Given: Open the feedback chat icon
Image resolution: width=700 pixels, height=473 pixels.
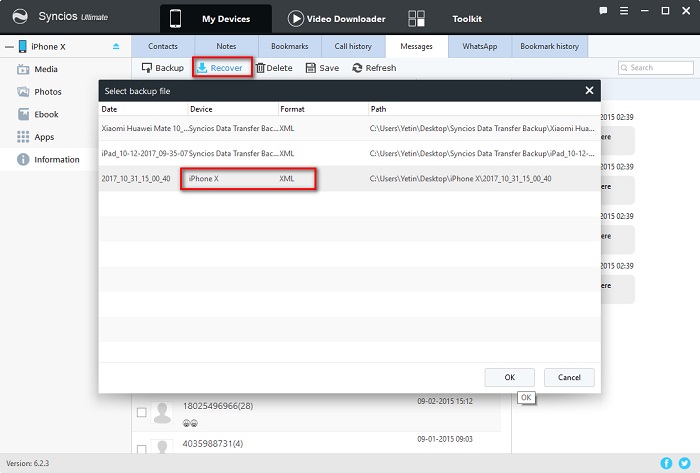Looking at the screenshot, I should 603,11.
